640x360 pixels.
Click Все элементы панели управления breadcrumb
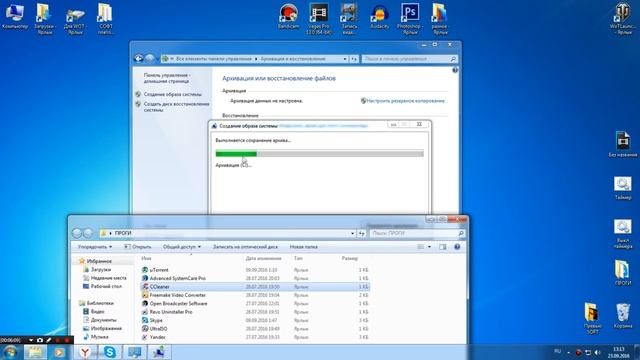click(214, 59)
